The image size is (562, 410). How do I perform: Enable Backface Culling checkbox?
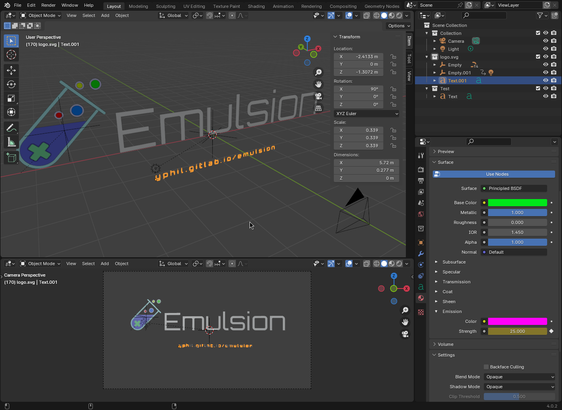pyautogui.click(x=486, y=367)
